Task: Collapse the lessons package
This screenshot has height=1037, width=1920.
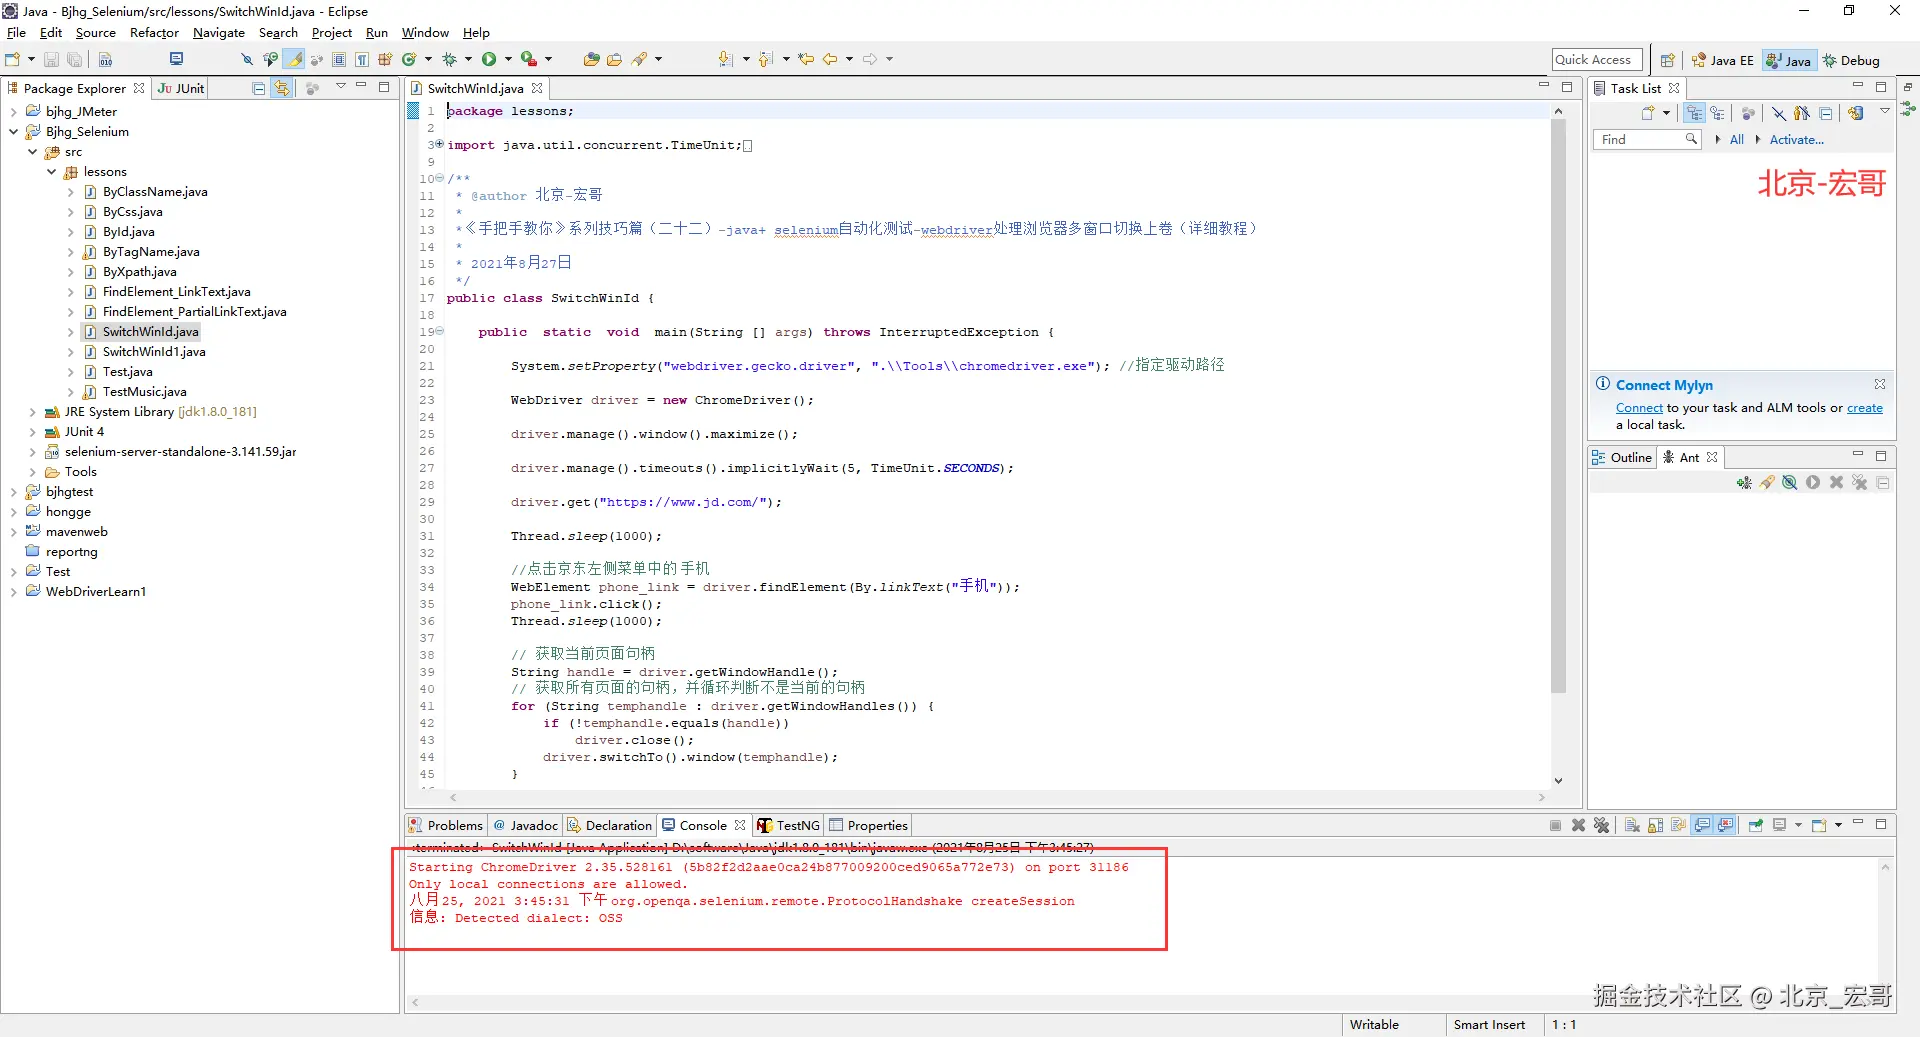Action: [51, 172]
